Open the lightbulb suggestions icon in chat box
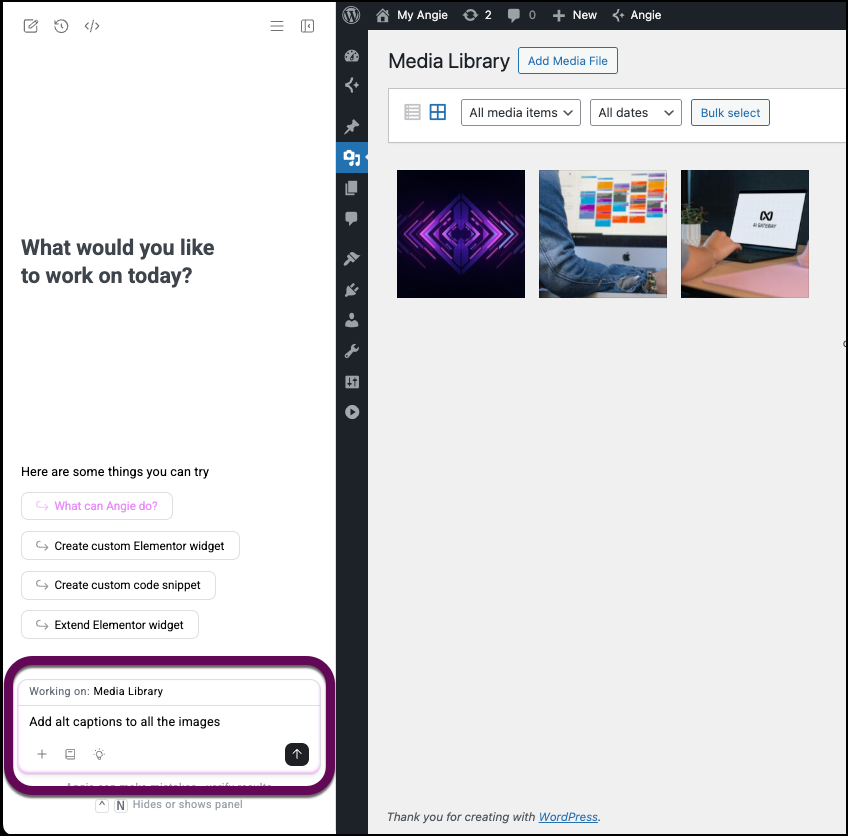 click(x=99, y=754)
